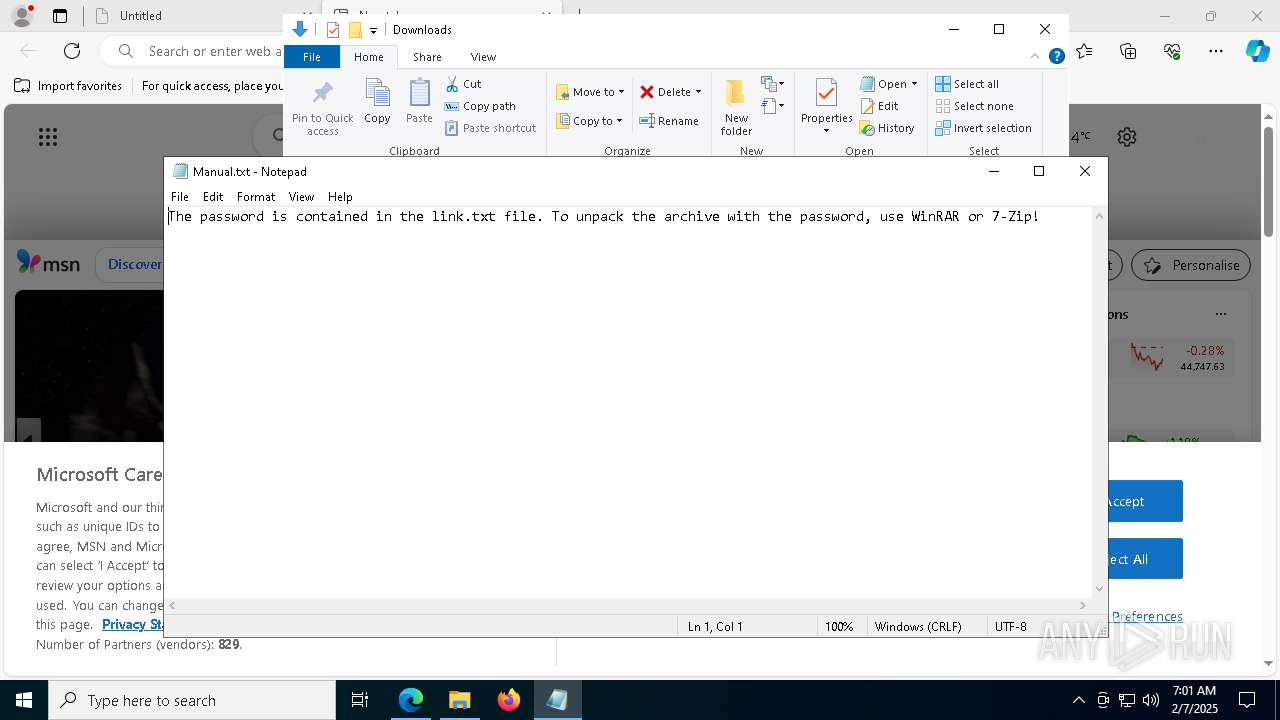The width and height of the screenshot is (1280, 720).
Task: Click Select all in Explorer ribbon
Action: coord(967,84)
